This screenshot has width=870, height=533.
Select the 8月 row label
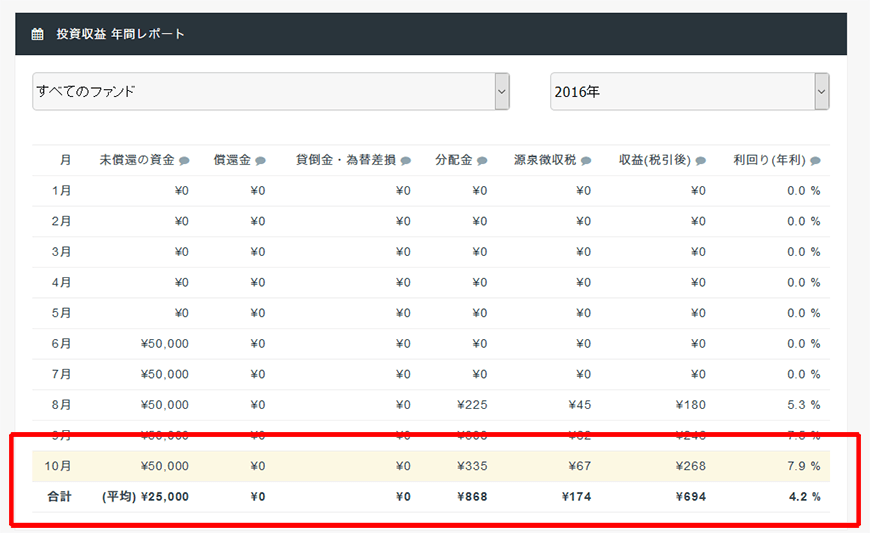click(x=62, y=405)
